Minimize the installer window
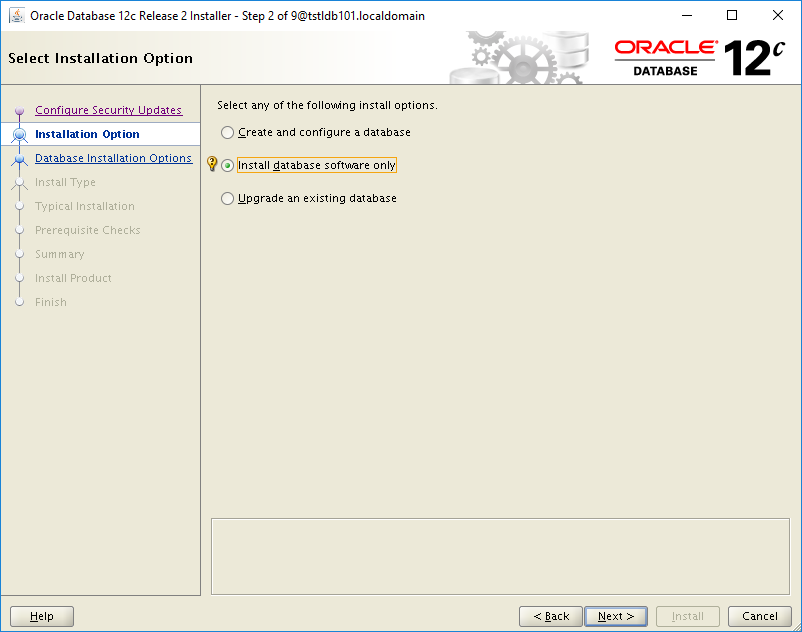 [x=686, y=15]
